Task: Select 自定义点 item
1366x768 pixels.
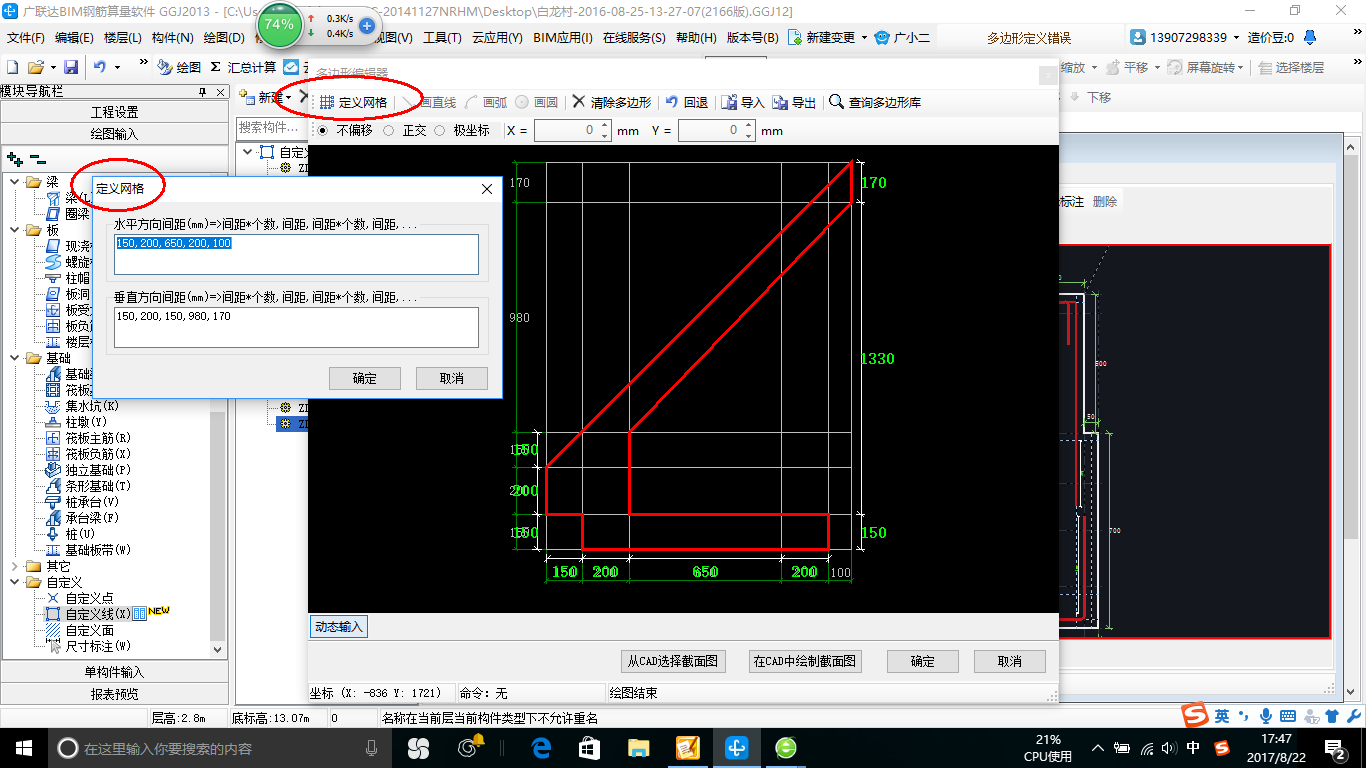Action: pyautogui.click(x=79, y=598)
